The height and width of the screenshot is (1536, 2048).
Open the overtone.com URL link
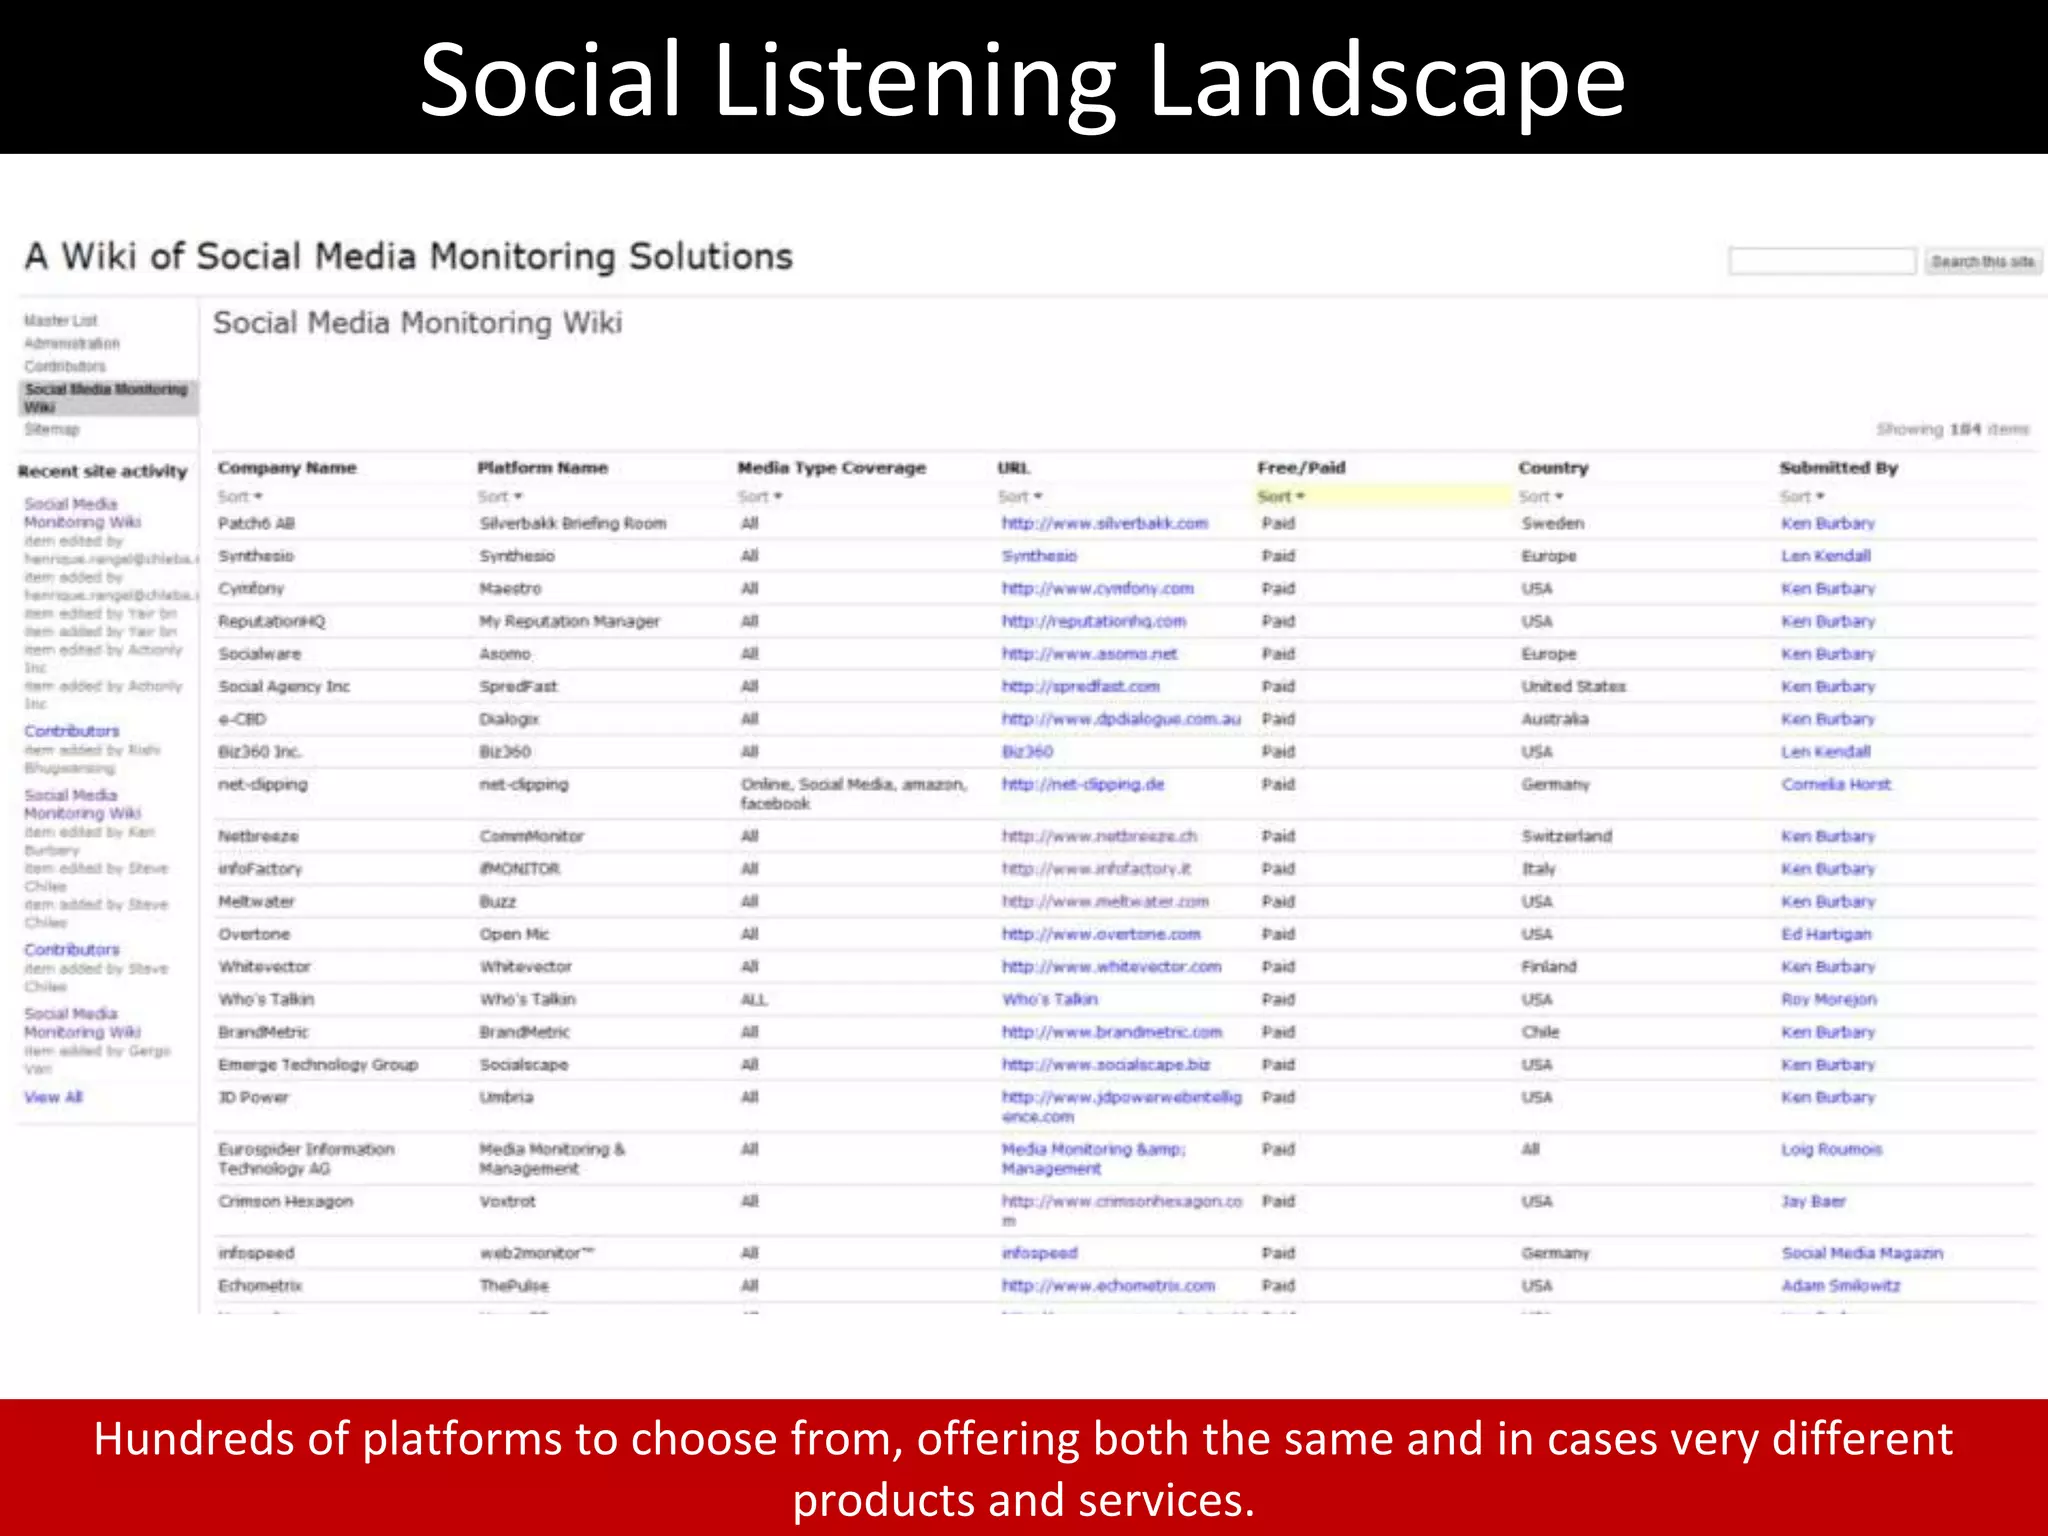(1101, 934)
